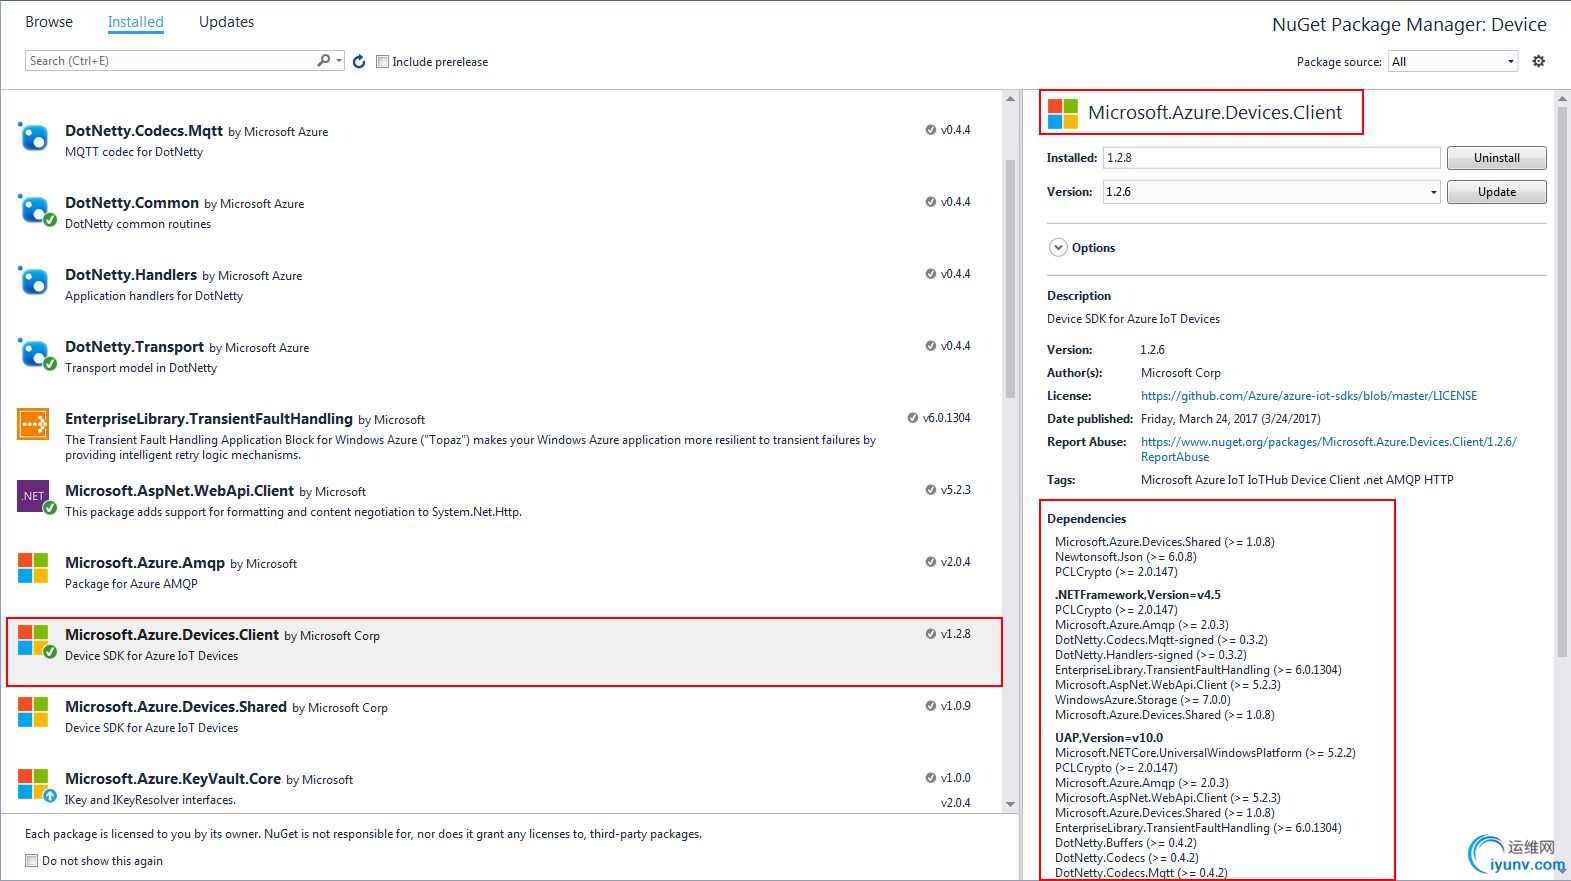Click the DotNetty.Handlers package icon
Image resolution: width=1571 pixels, height=881 pixels.
coord(33,281)
